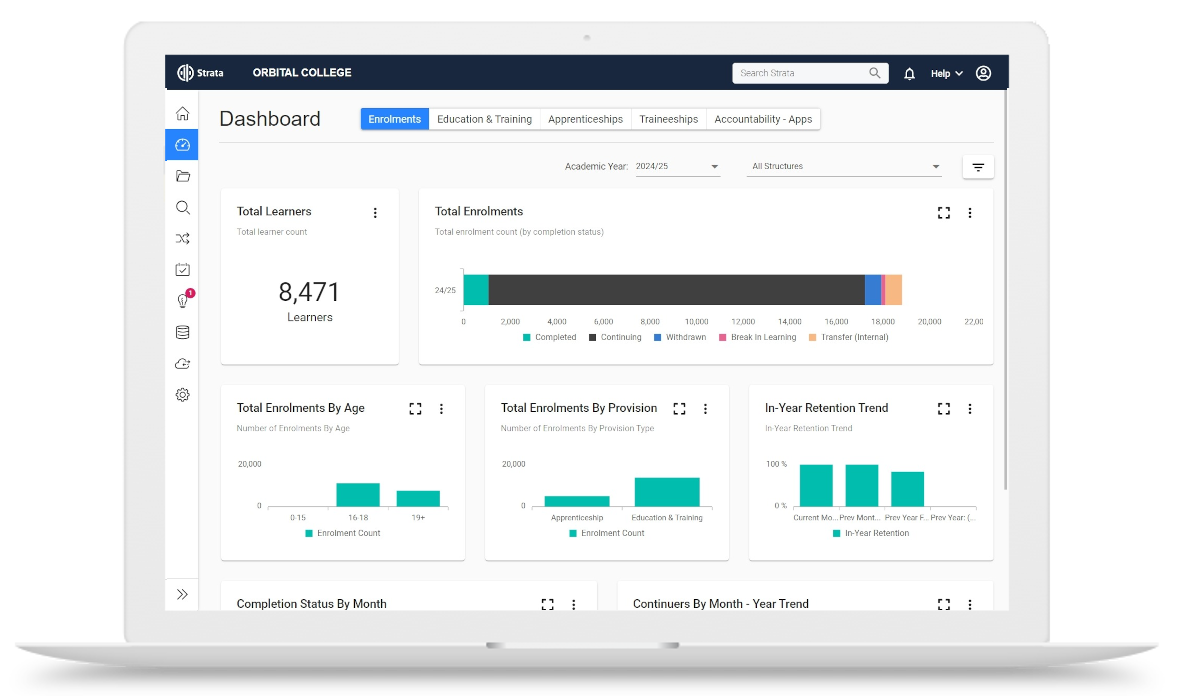Viewport: 1179px width, 696px height.
Task: Expand Continuers By Month chart fullscreen
Action: pos(944,604)
